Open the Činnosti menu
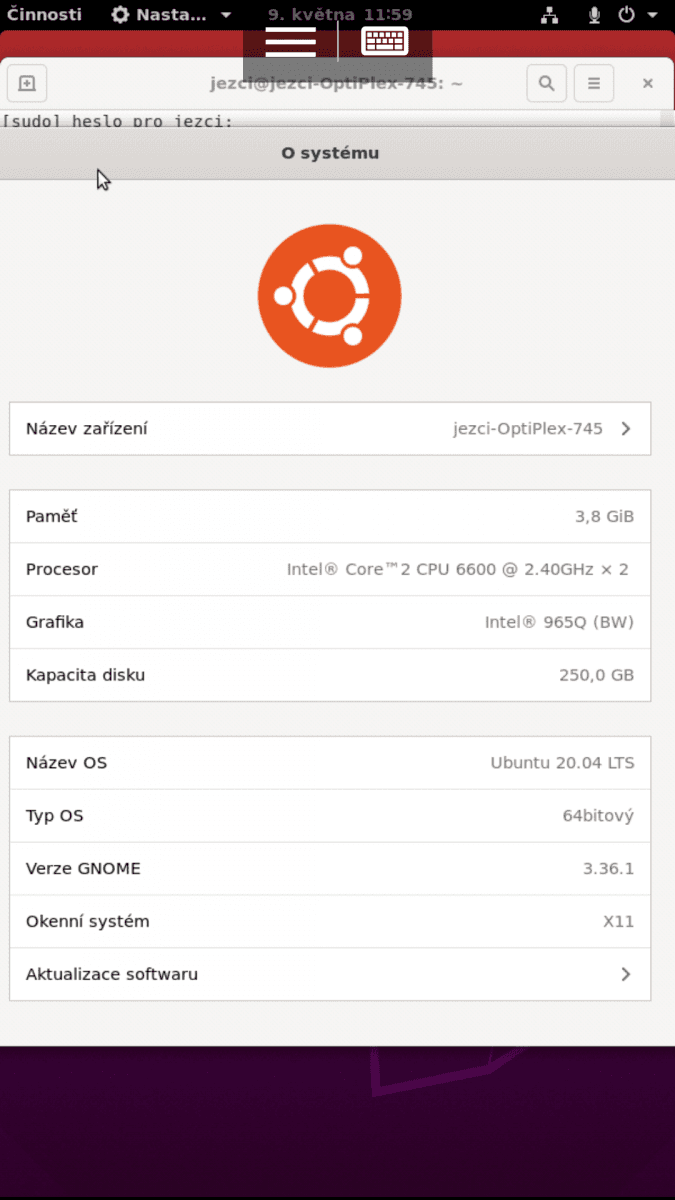Viewport: 675px width, 1200px height. tap(44, 15)
